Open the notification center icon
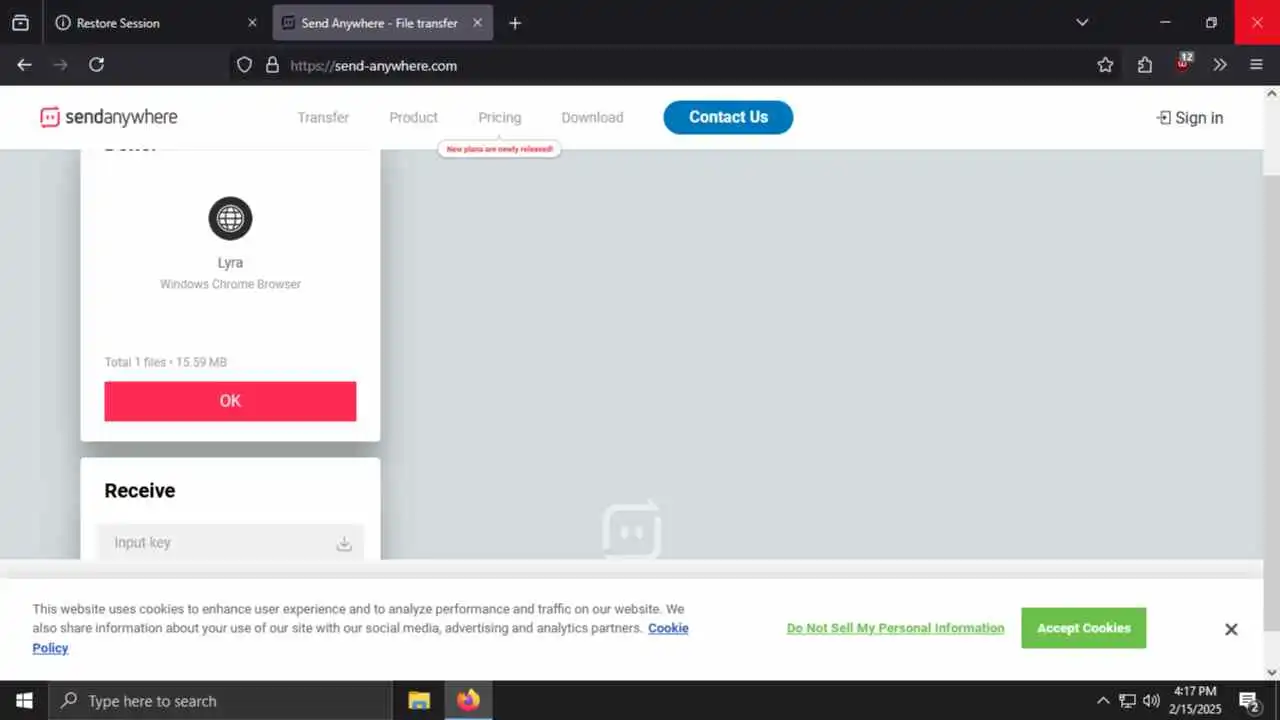Viewport: 1280px width, 720px height. (x=1249, y=701)
